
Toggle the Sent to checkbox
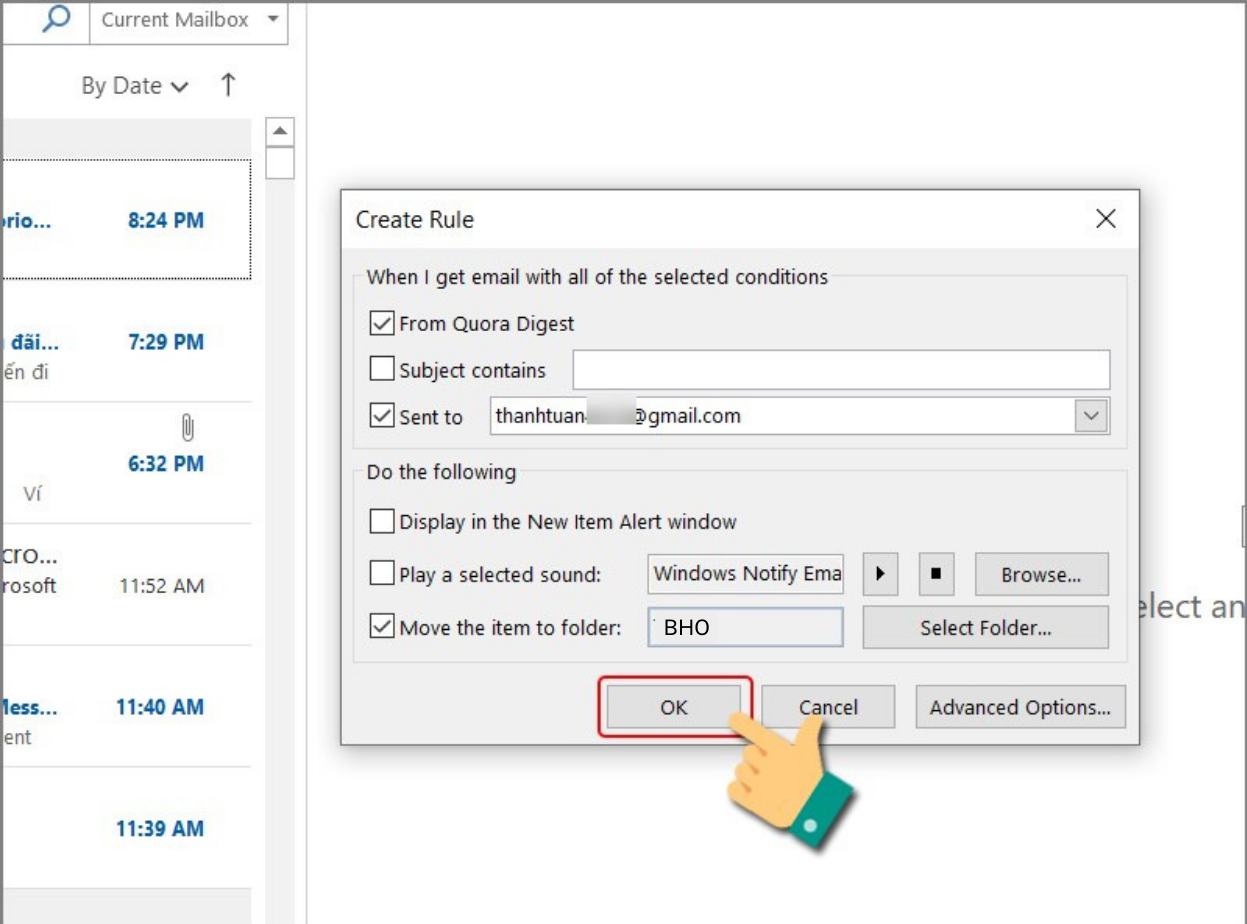click(x=382, y=416)
